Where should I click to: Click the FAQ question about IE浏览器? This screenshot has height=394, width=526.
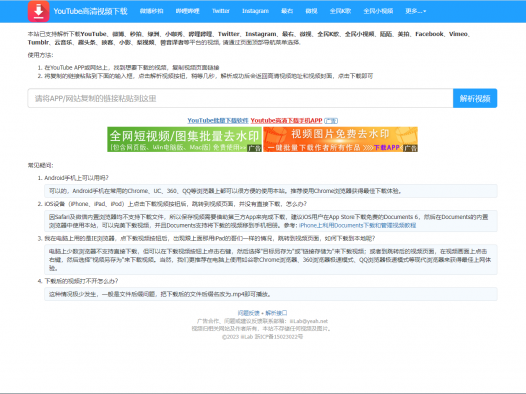pyautogui.click(x=210, y=238)
